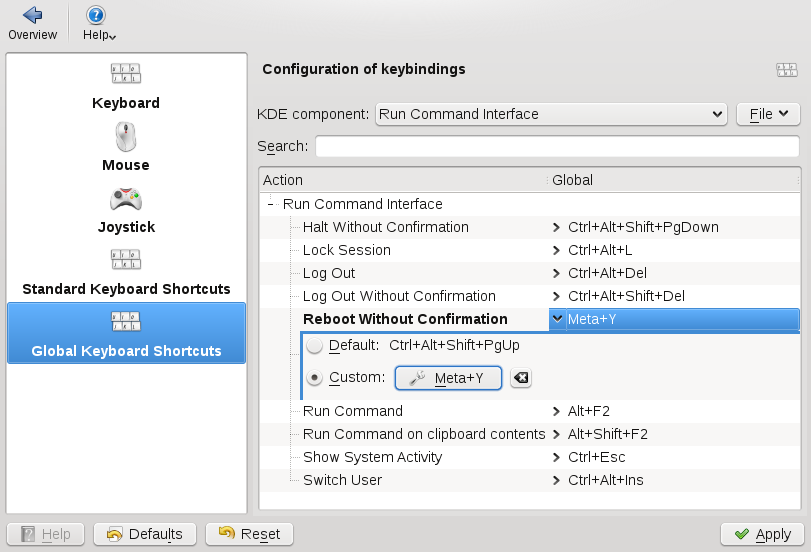Open the KDE component dropdown
The width and height of the screenshot is (811, 552).
click(x=551, y=114)
